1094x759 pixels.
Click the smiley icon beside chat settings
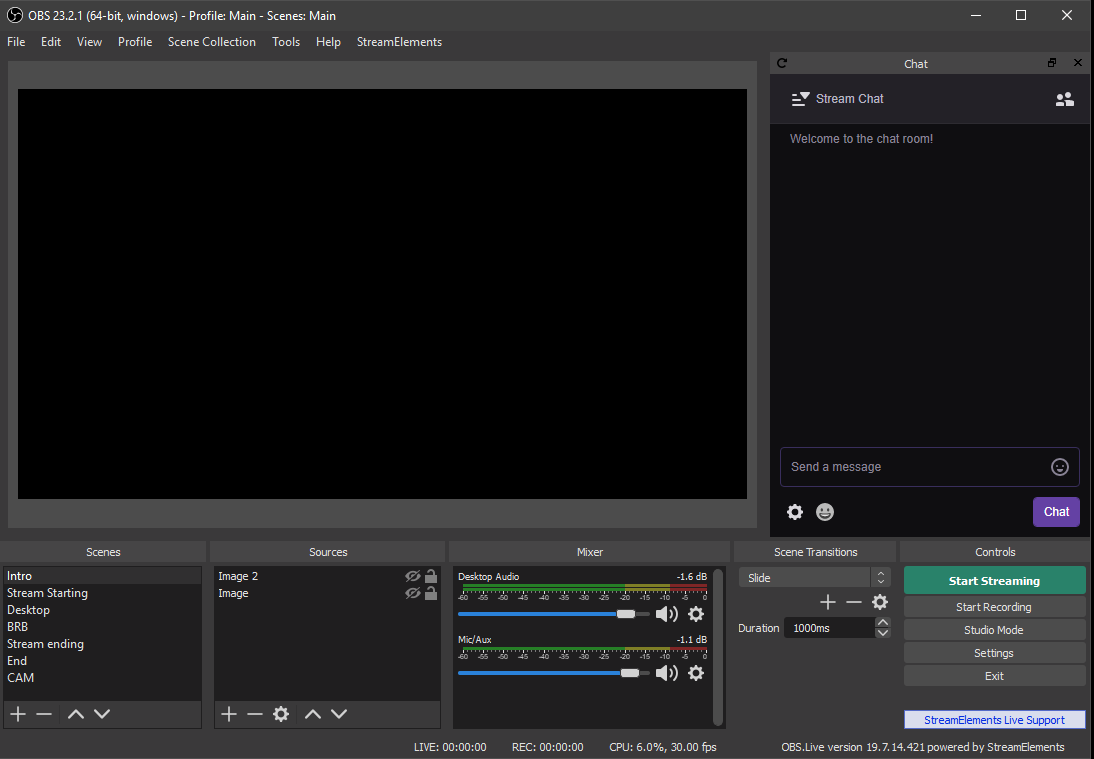coord(825,512)
